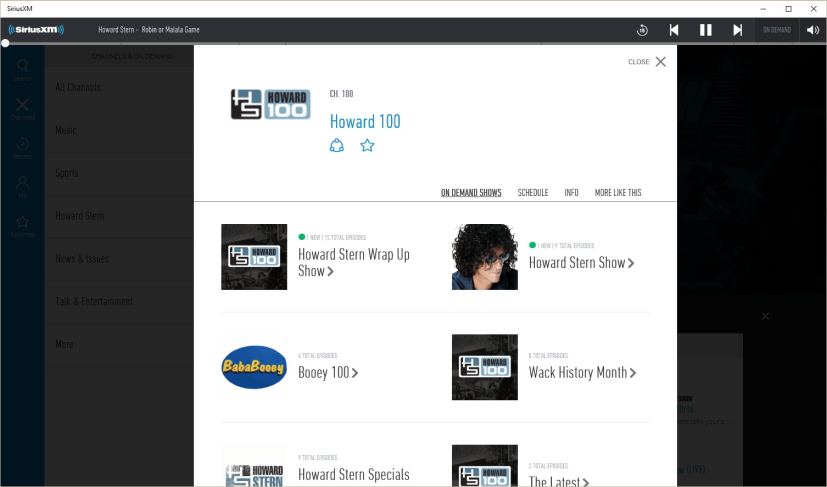This screenshot has width=827, height=487.
Task: Close the Howard 100 channel panel
Action: pyautogui.click(x=647, y=62)
